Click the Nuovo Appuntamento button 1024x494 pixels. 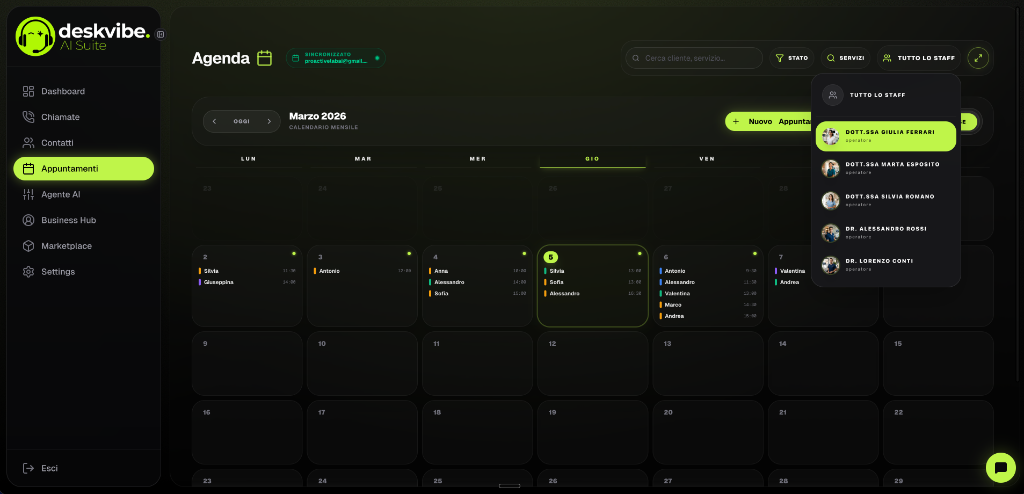point(768,122)
